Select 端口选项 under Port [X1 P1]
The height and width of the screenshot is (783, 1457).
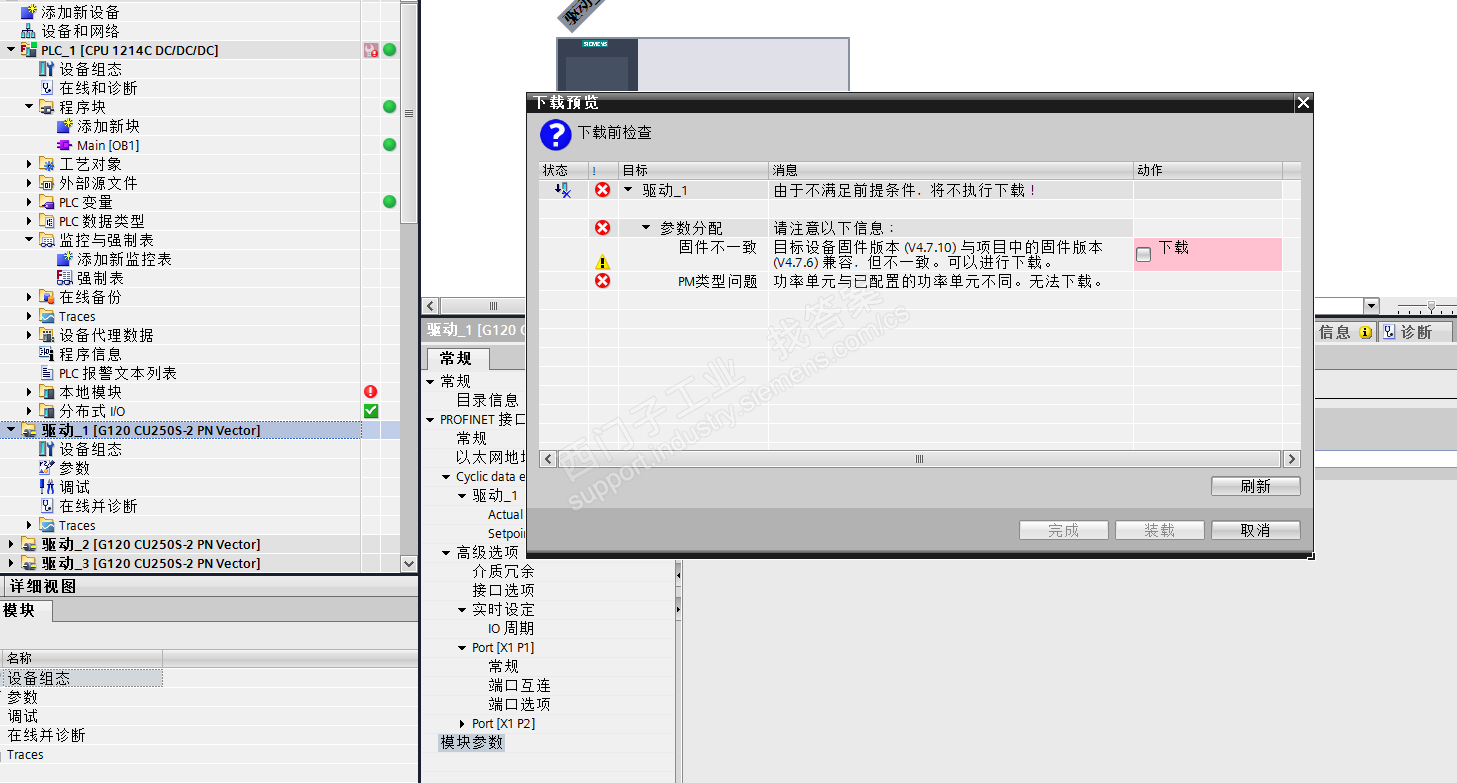519,704
